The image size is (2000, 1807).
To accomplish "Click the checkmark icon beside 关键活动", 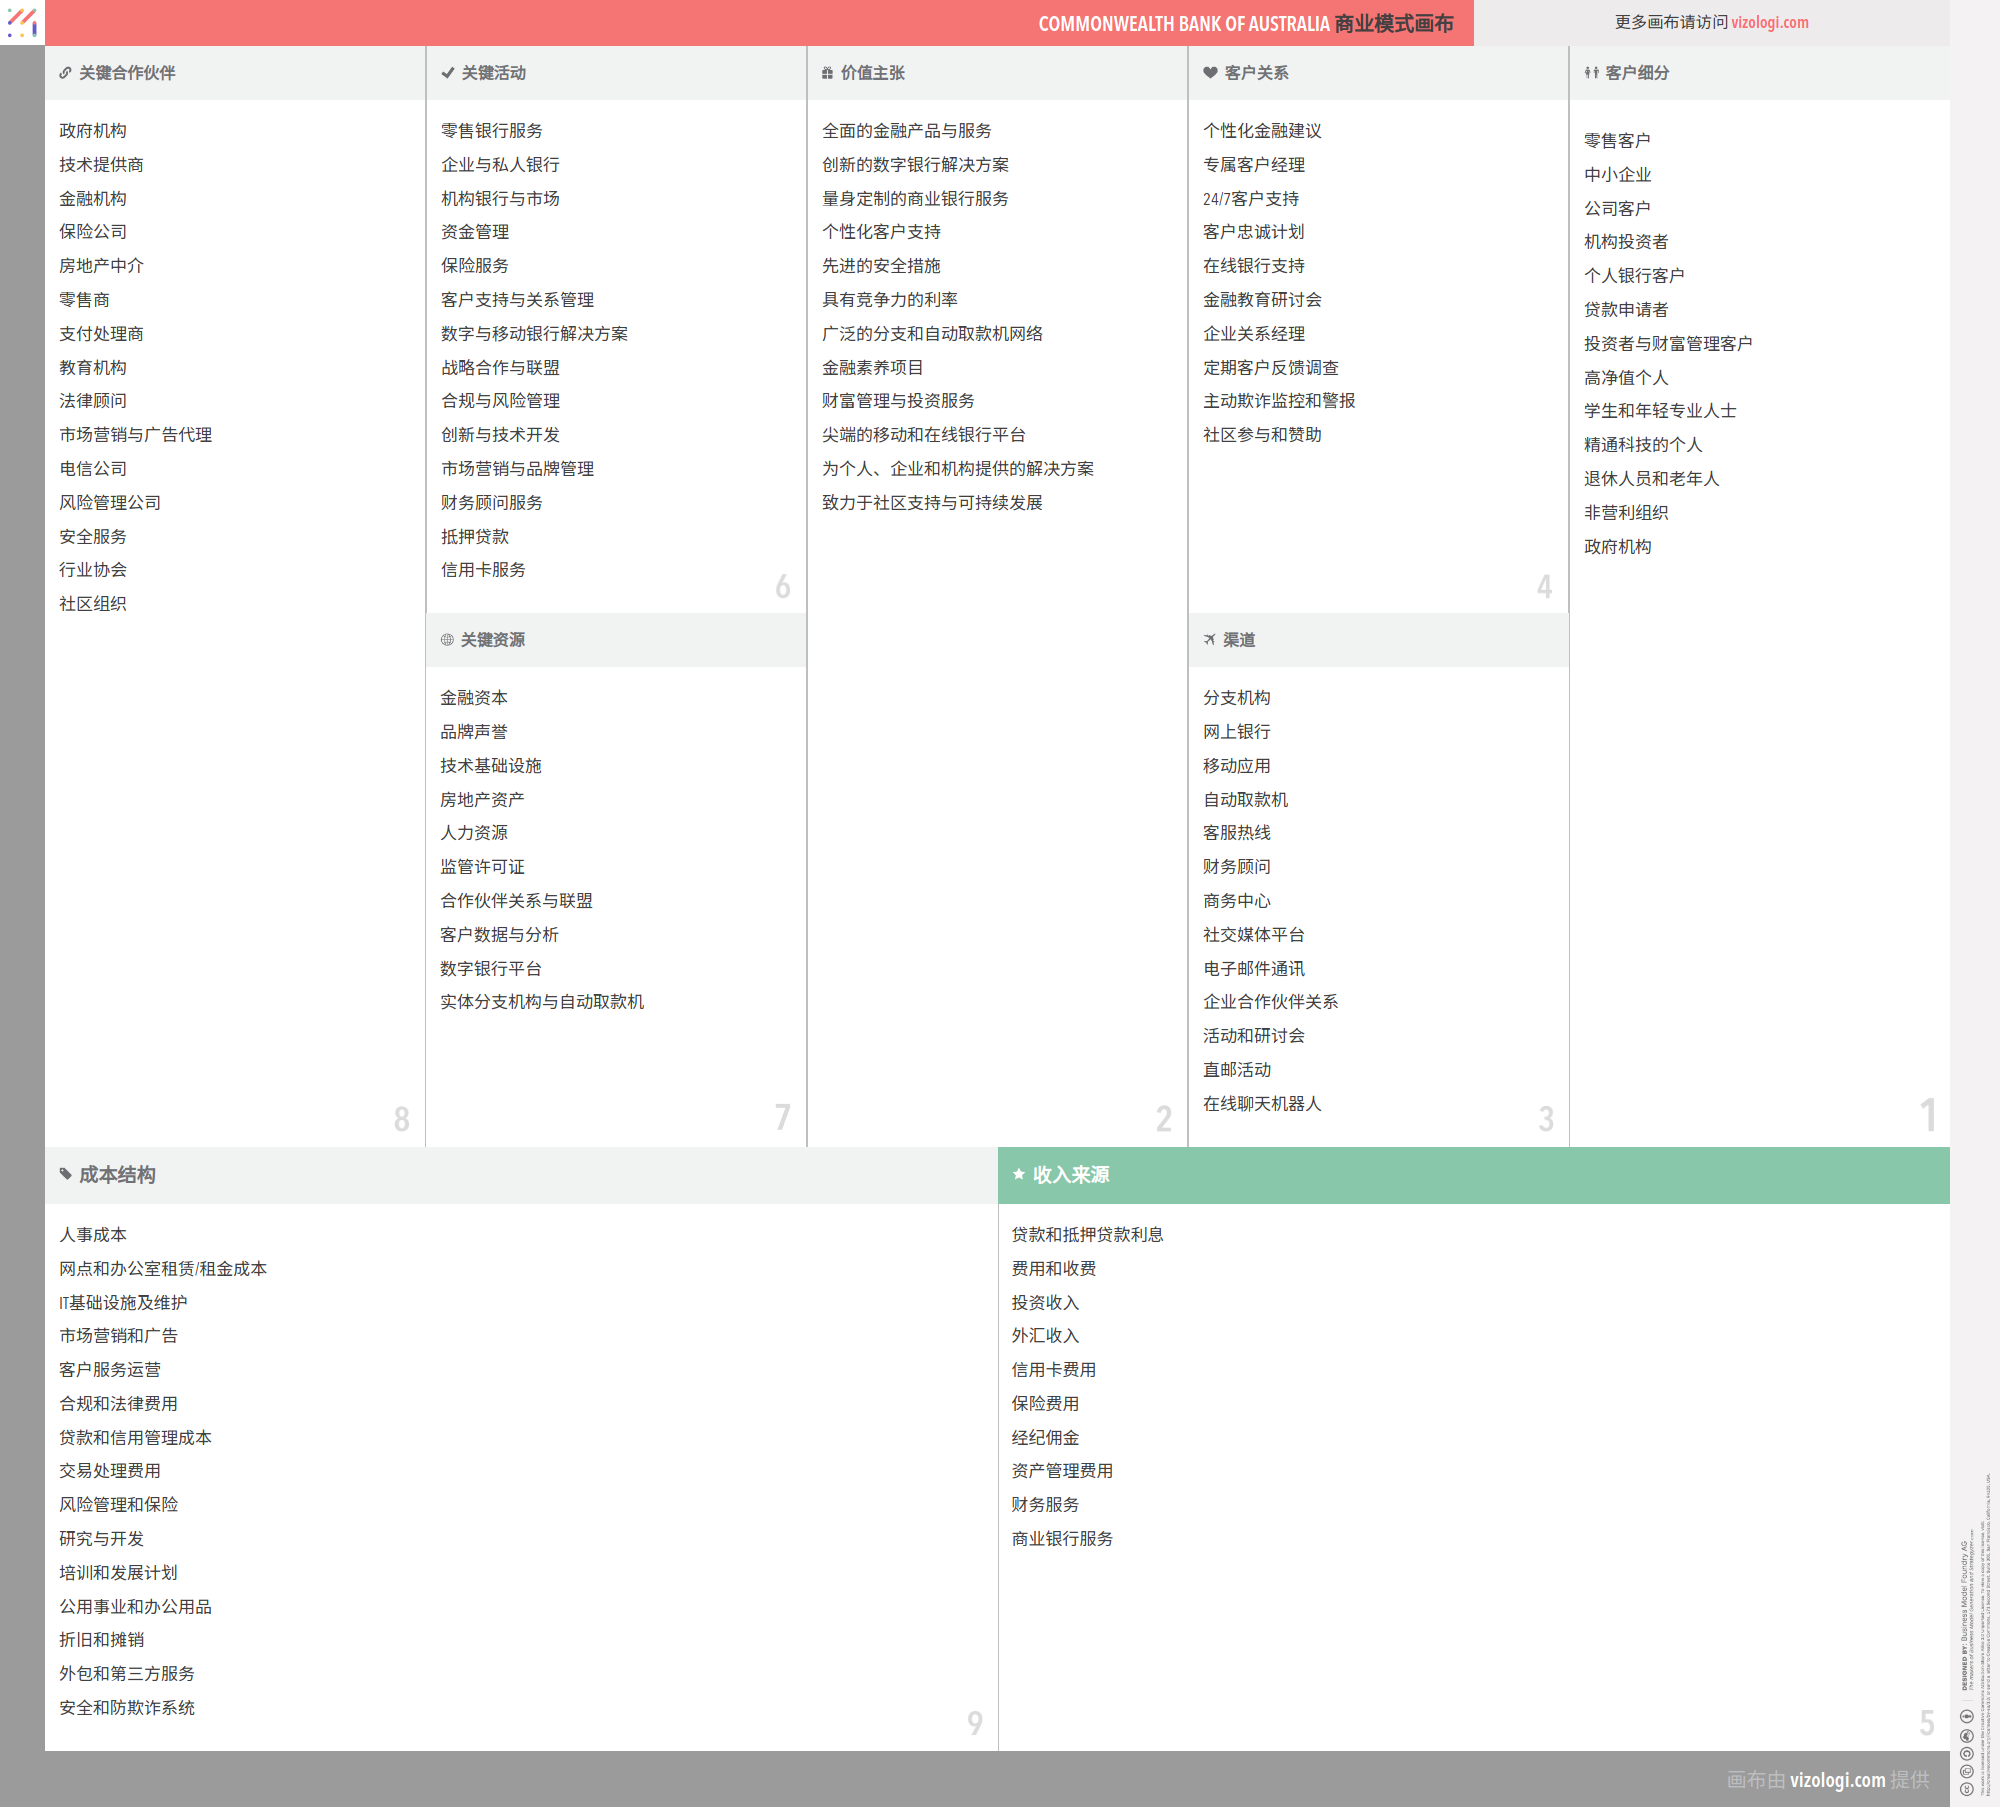I will (x=447, y=73).
